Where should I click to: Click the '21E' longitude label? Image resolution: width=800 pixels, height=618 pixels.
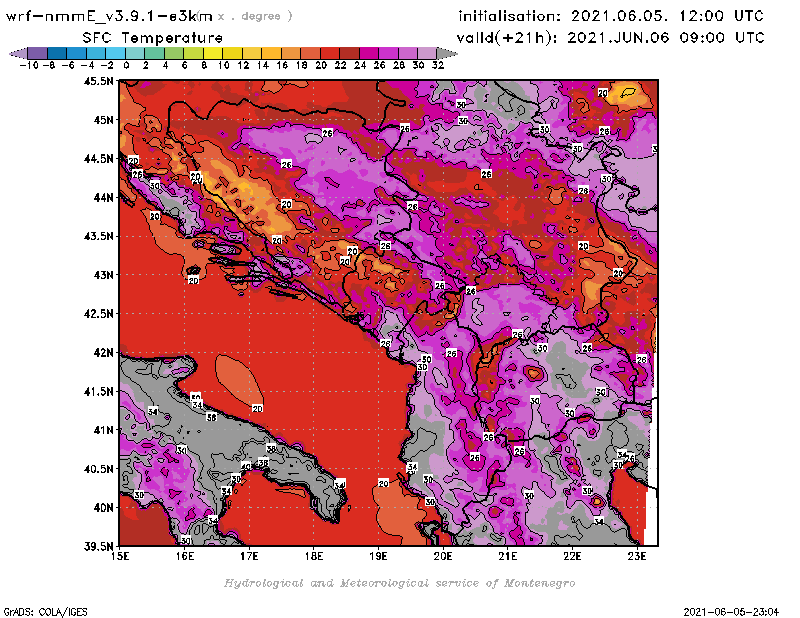tap(507, 556)
